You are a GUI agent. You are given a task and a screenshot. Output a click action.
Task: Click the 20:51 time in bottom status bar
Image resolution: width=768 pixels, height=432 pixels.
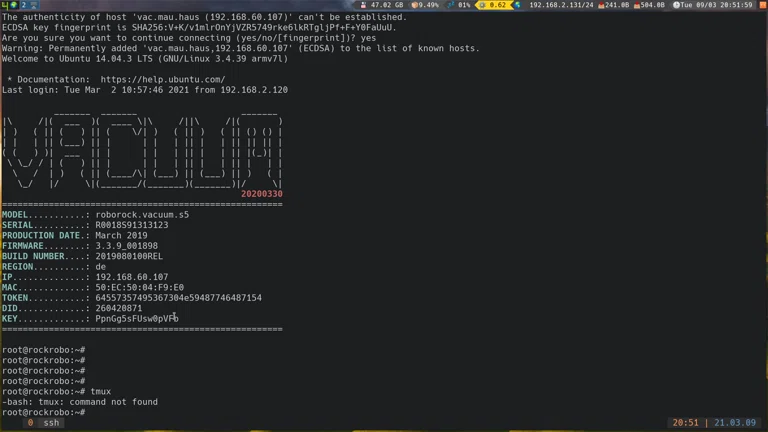[x=686, y=423]
